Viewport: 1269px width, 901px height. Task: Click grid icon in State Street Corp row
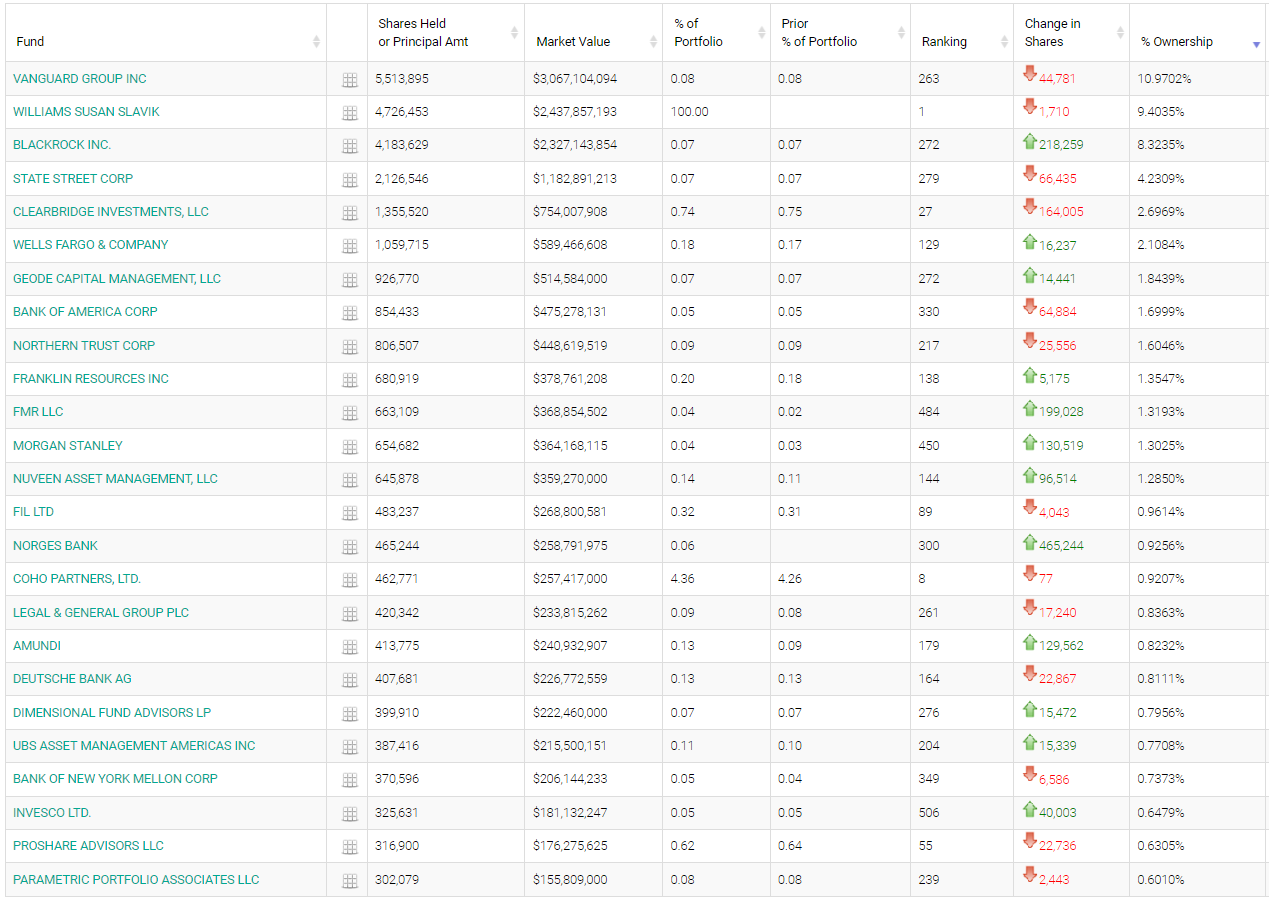pyautogui.click(x=349, y=180)
